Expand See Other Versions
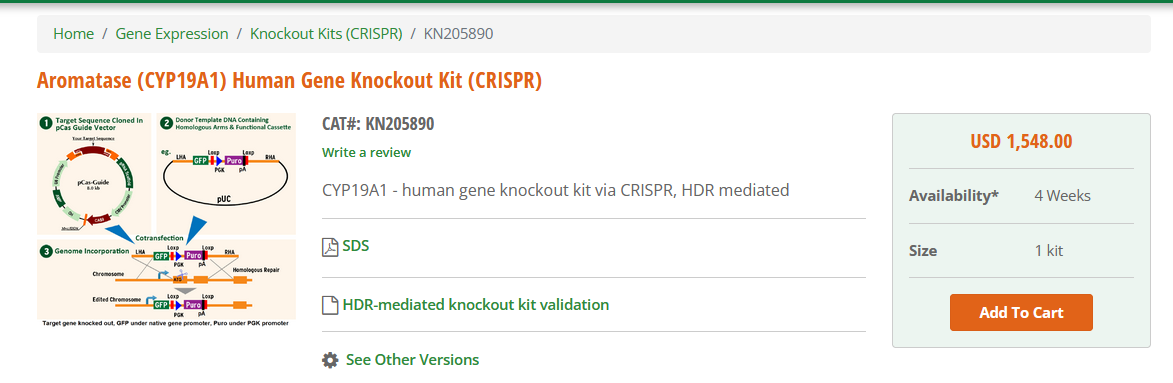 pyautogui.click(x=412, y=360)
